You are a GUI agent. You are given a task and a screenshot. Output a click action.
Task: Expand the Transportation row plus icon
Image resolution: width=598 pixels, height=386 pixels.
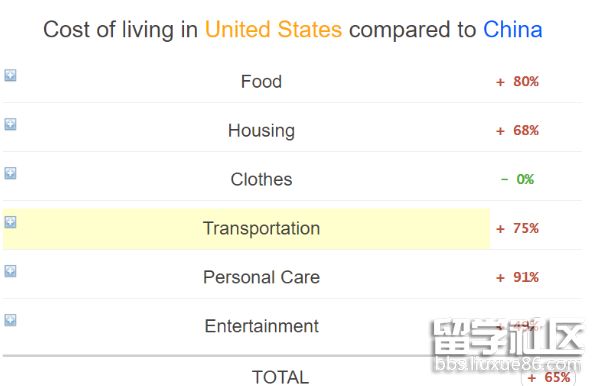[x=10, y=222]
